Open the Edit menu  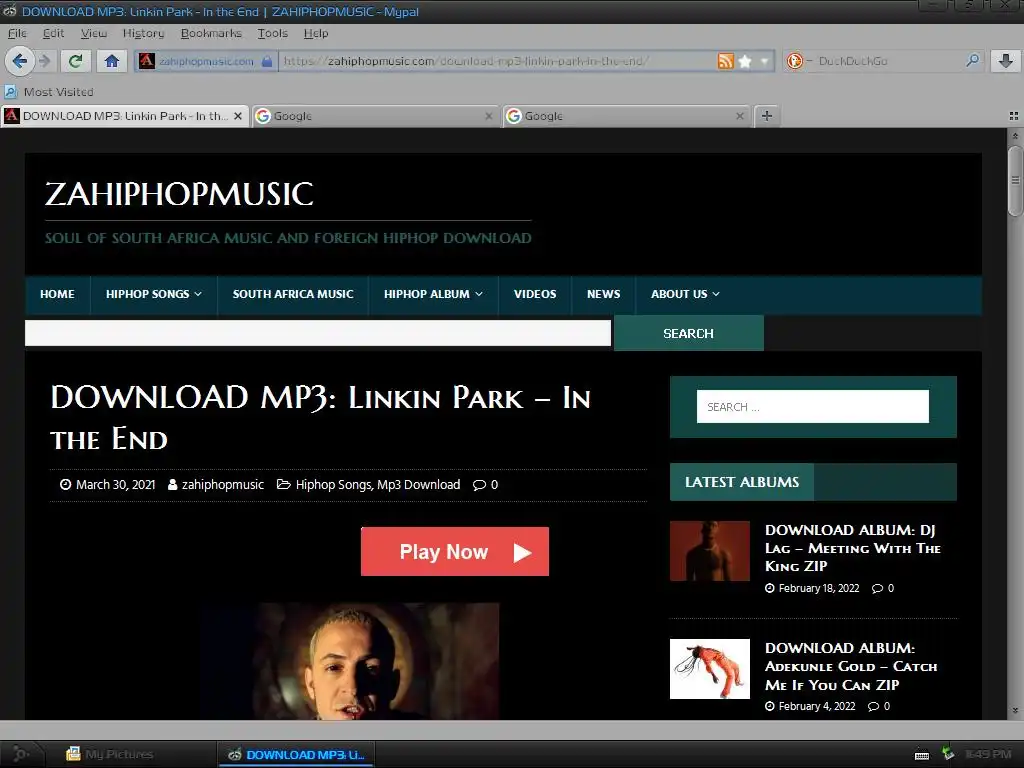53,33
